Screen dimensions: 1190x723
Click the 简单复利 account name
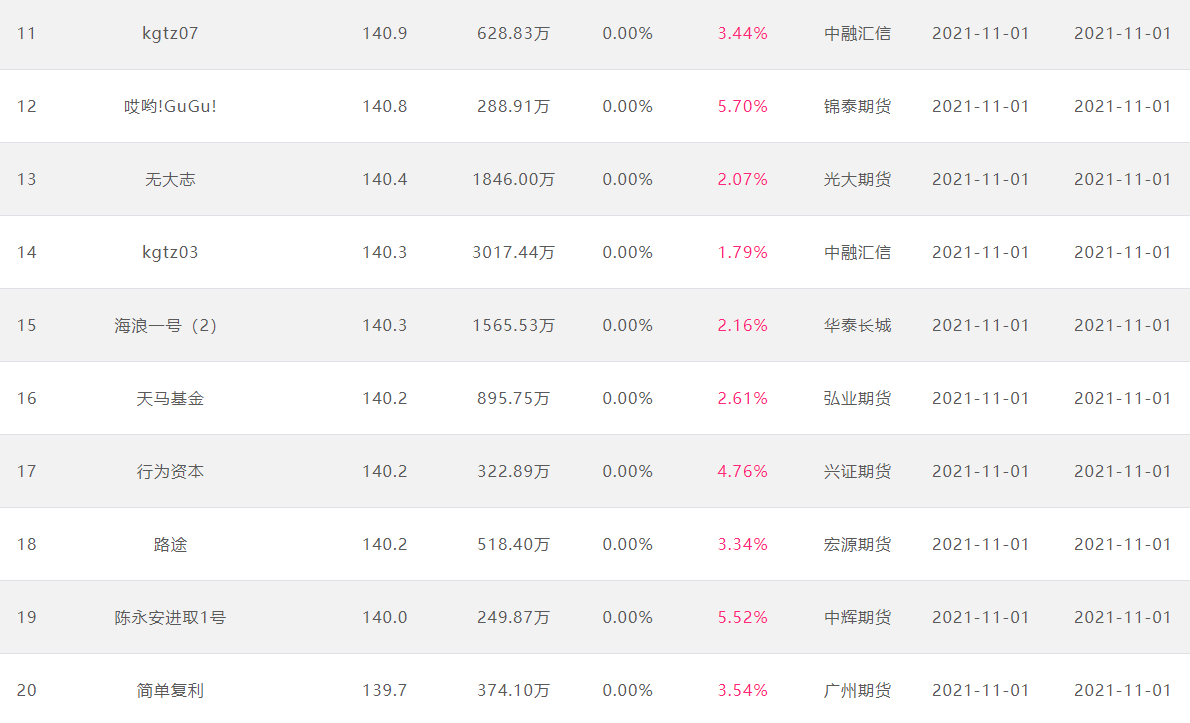pyautogui.click(x=170, y=690)
